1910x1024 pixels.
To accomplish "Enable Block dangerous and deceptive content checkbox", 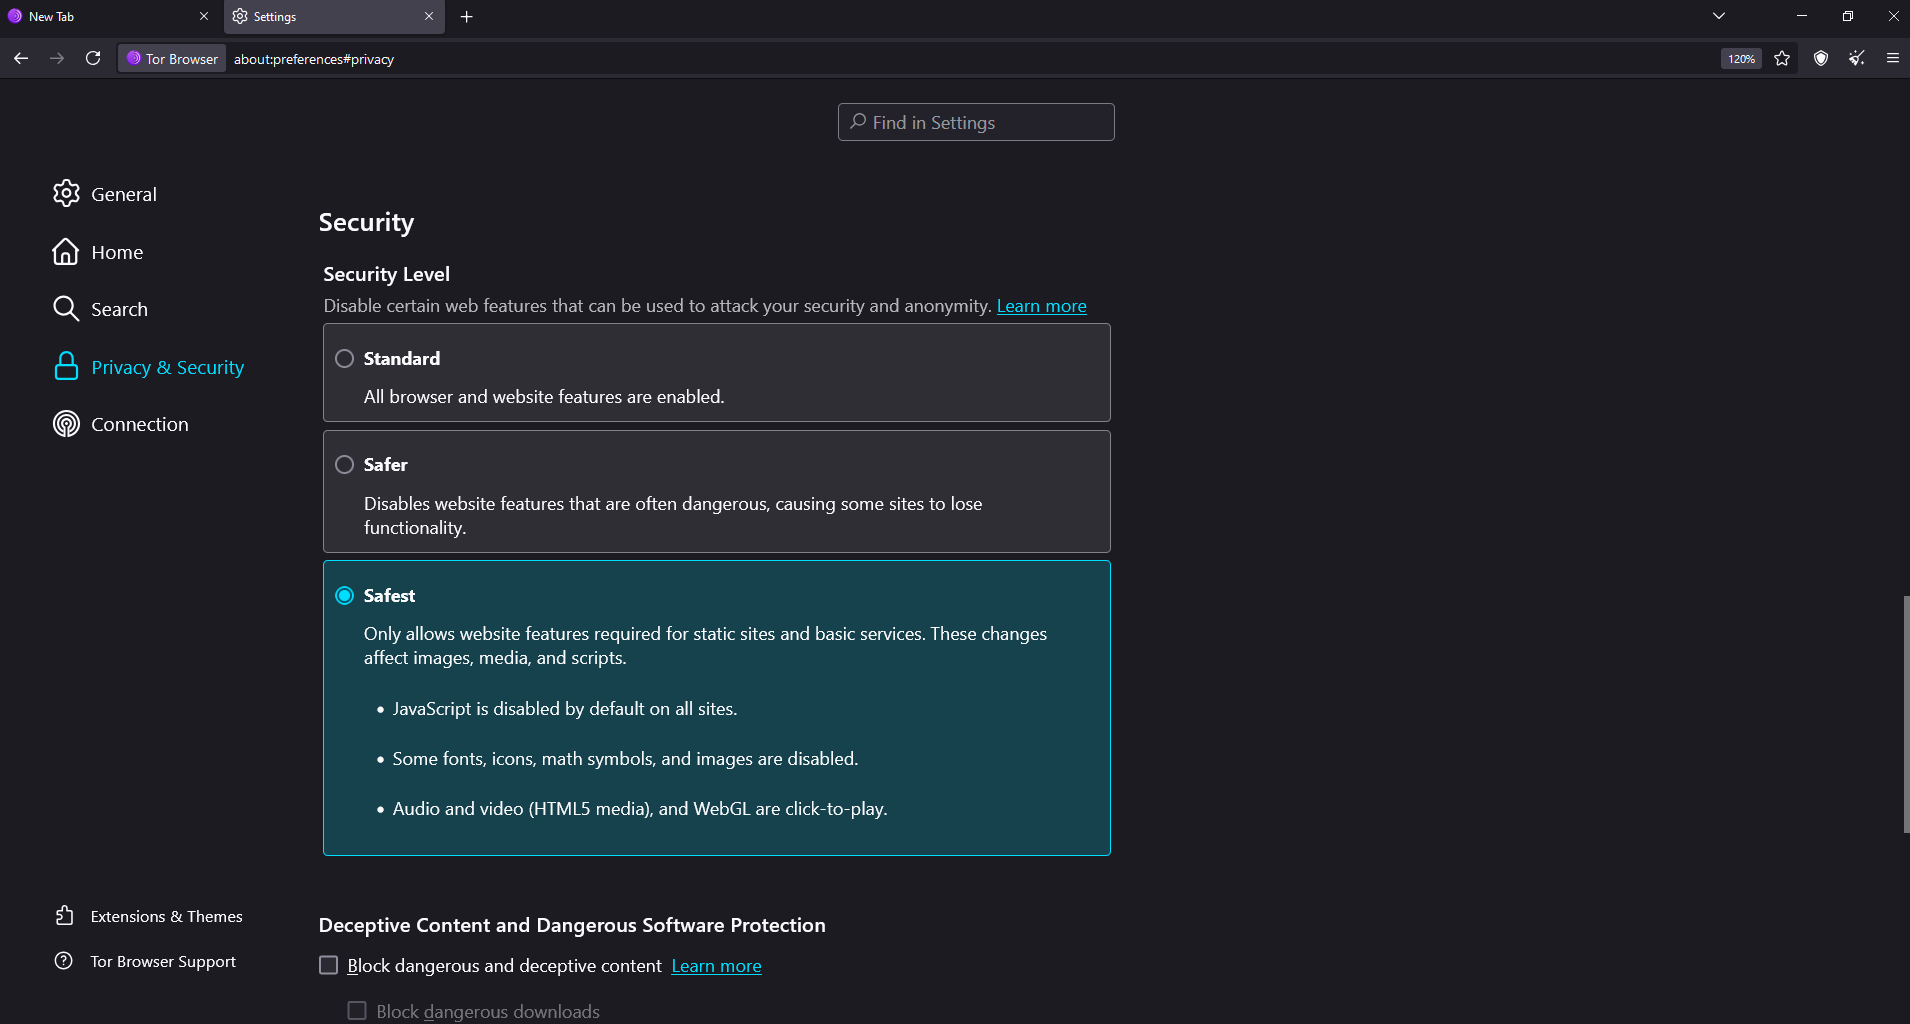I will click(329, 965).
